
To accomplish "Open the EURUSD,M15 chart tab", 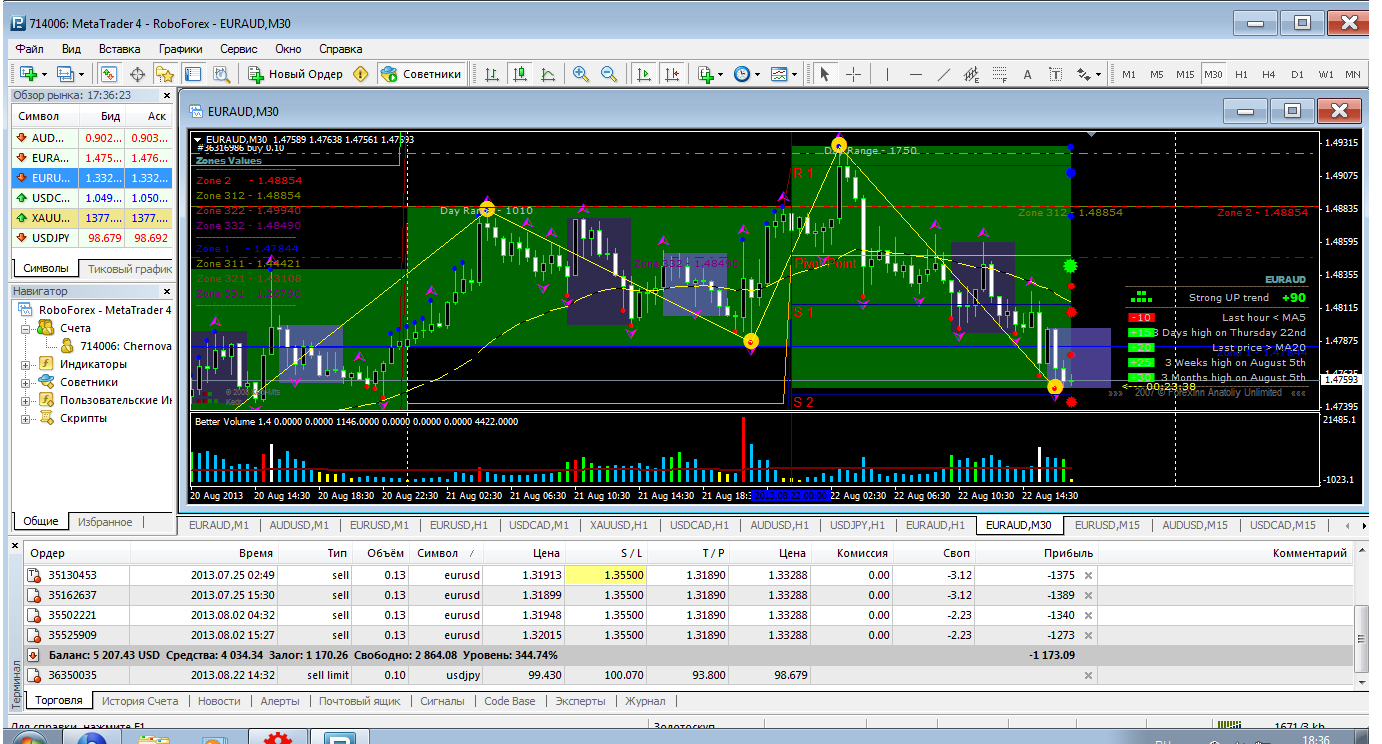I will (x=1106, y=525).
